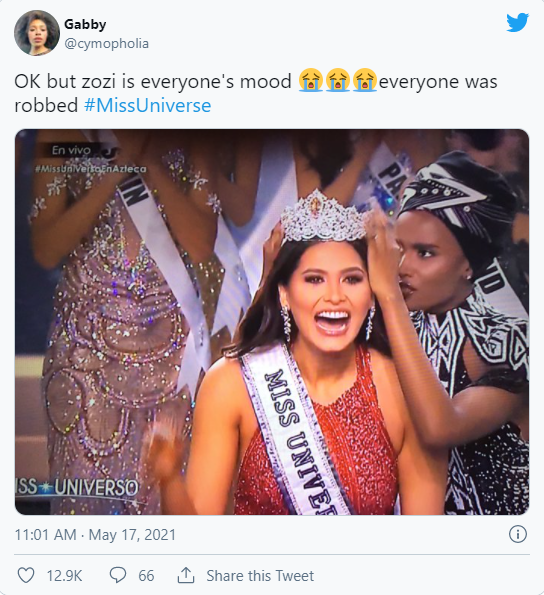Click the display name Gabby
This screenshot has height=595, width=544.
point(85,24)
